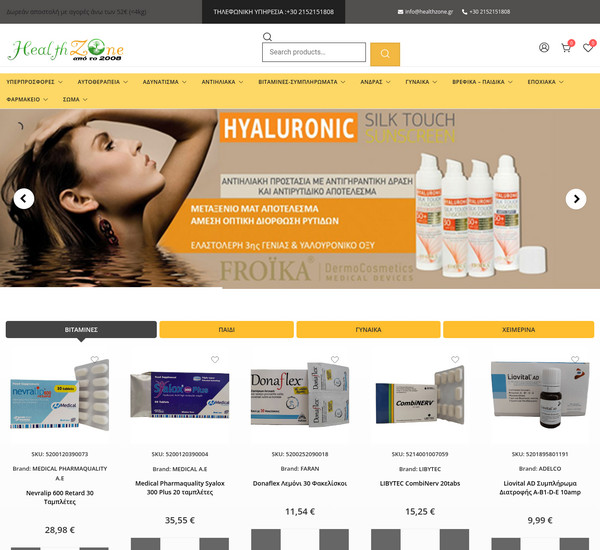The image size is (600, 550).
Task: Click the info@healthzone.gr email link
Action: [429, 12]
